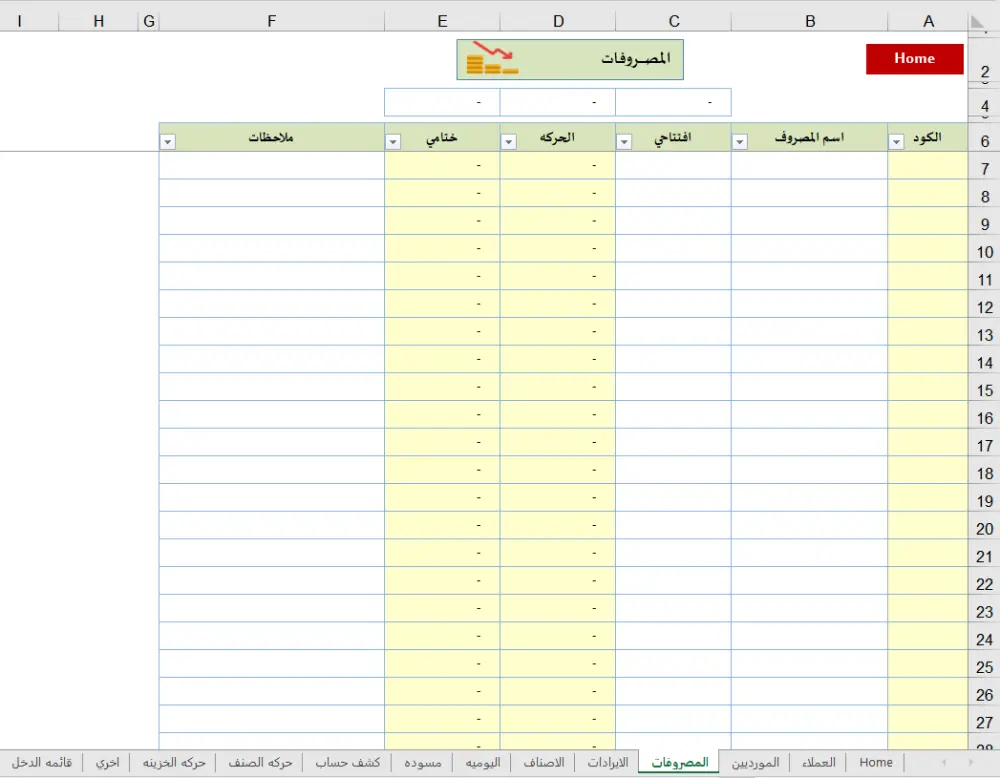The image size is (1000, 778).
Task: Click the ختامي cell in row 14
Action: click(442, 359)
